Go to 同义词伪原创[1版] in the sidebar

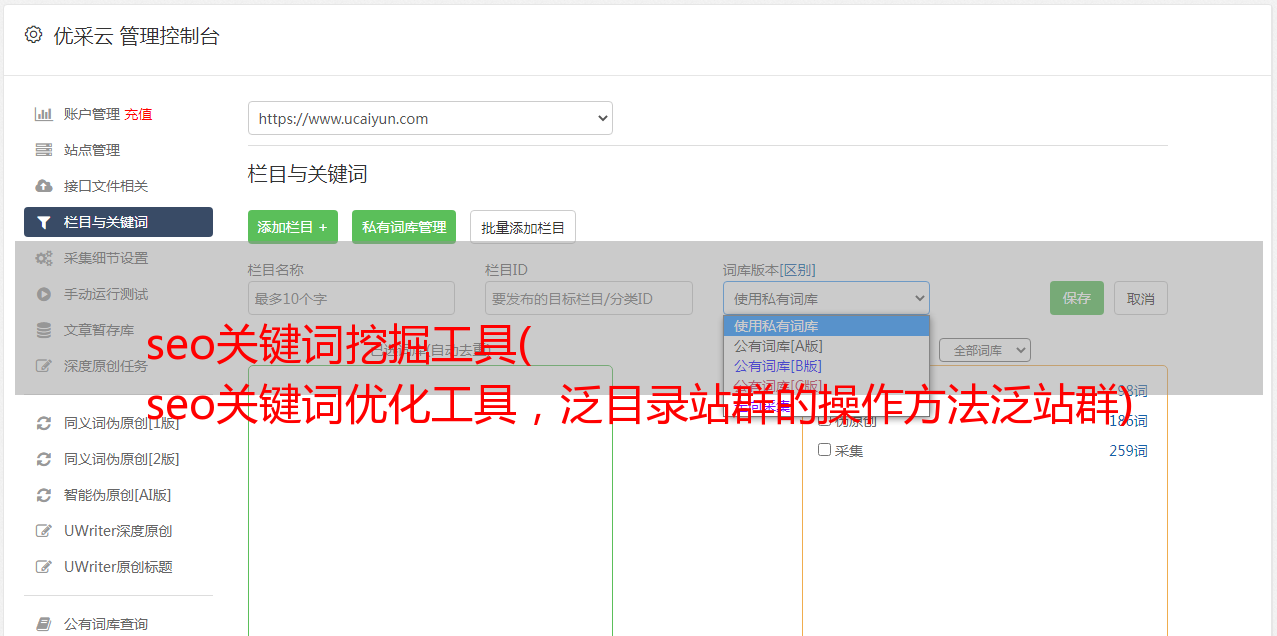(121, 423)
